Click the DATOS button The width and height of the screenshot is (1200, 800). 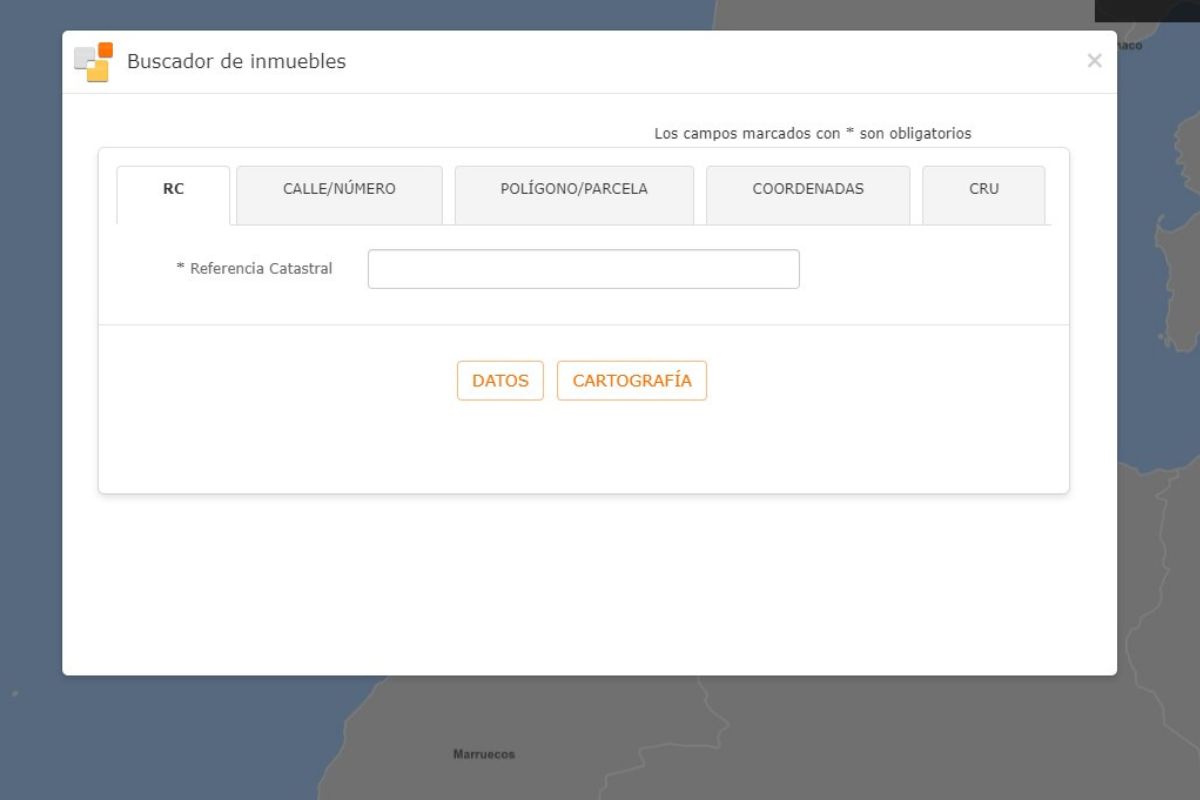point(500,380)
